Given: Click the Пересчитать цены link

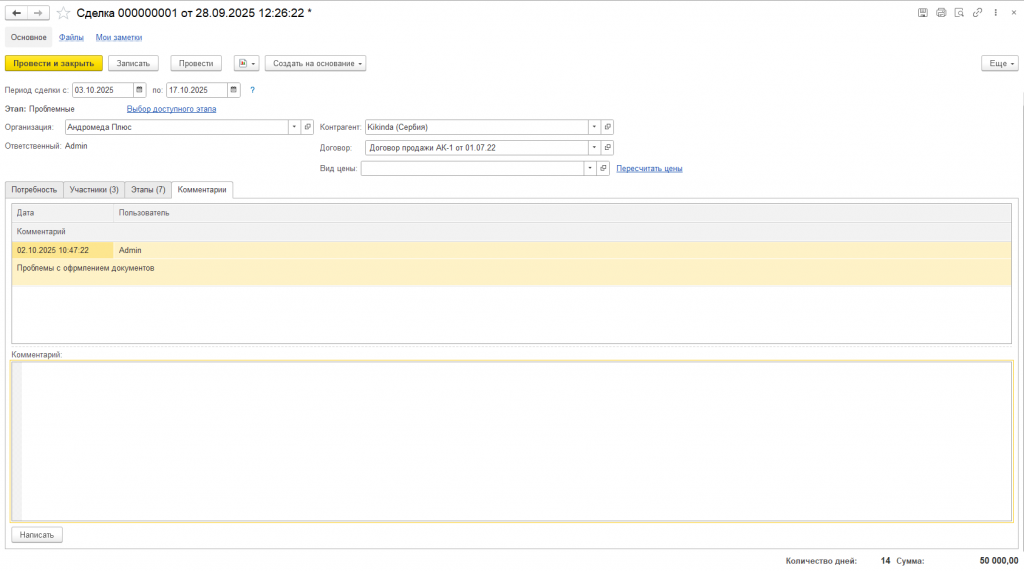Looking at the screenshot, I should tap(649, 169).
